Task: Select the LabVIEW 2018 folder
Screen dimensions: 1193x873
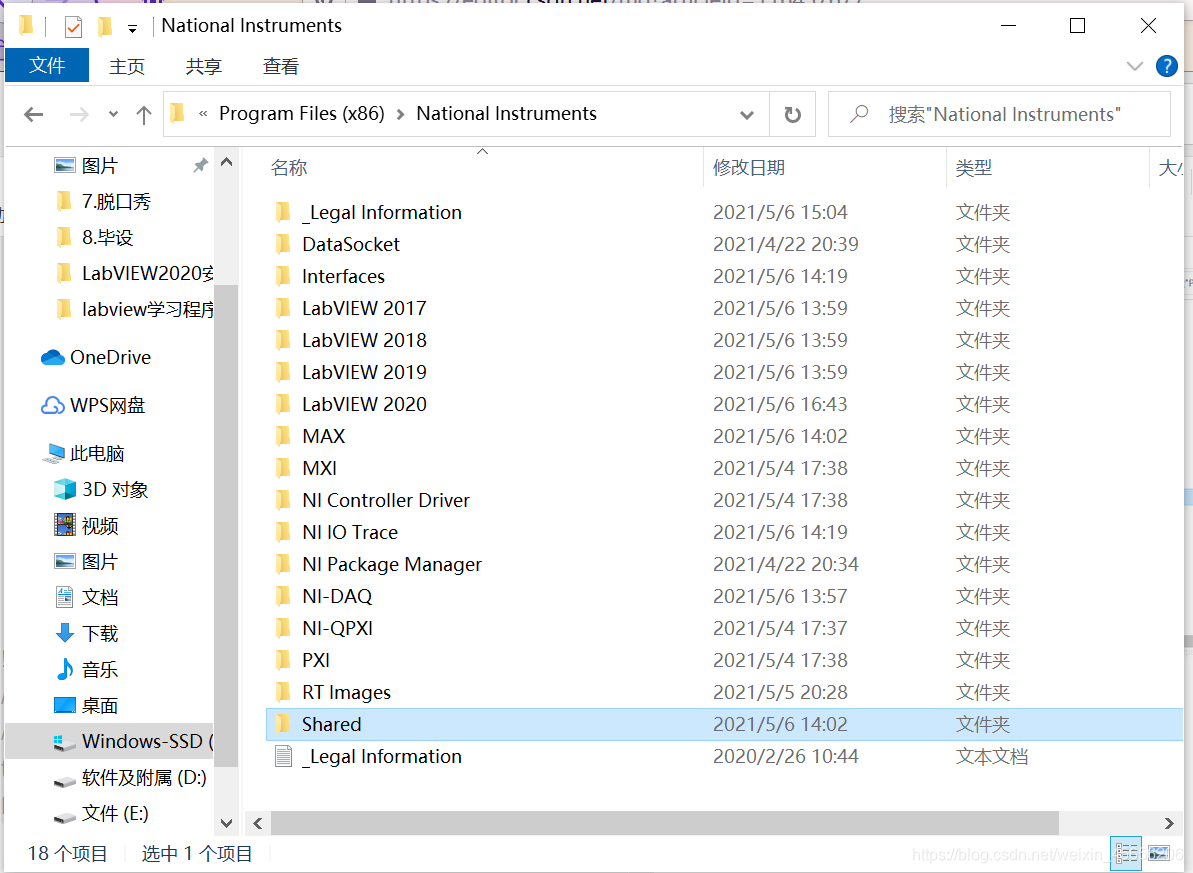Action: click(364, 340)
